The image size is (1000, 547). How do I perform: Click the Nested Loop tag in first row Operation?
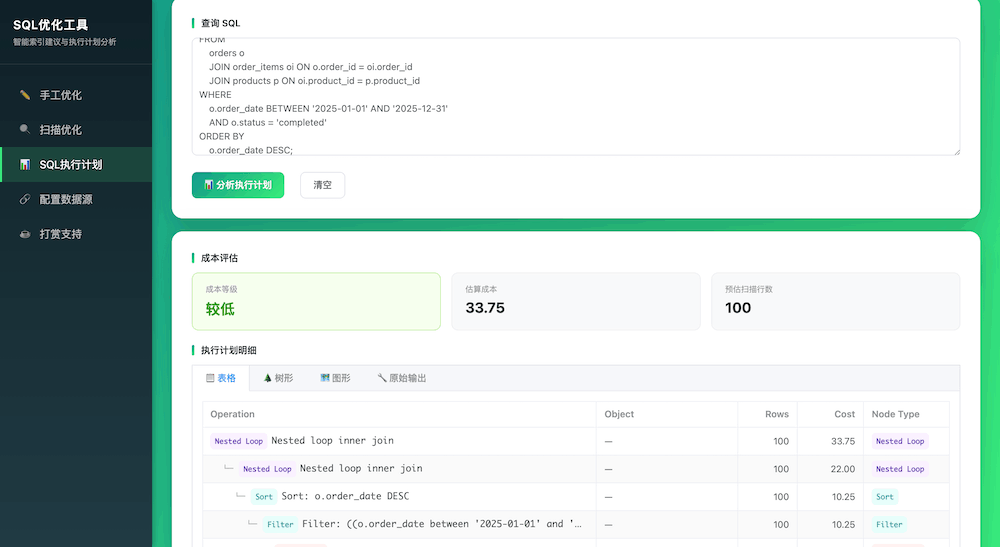coord(239,441)
